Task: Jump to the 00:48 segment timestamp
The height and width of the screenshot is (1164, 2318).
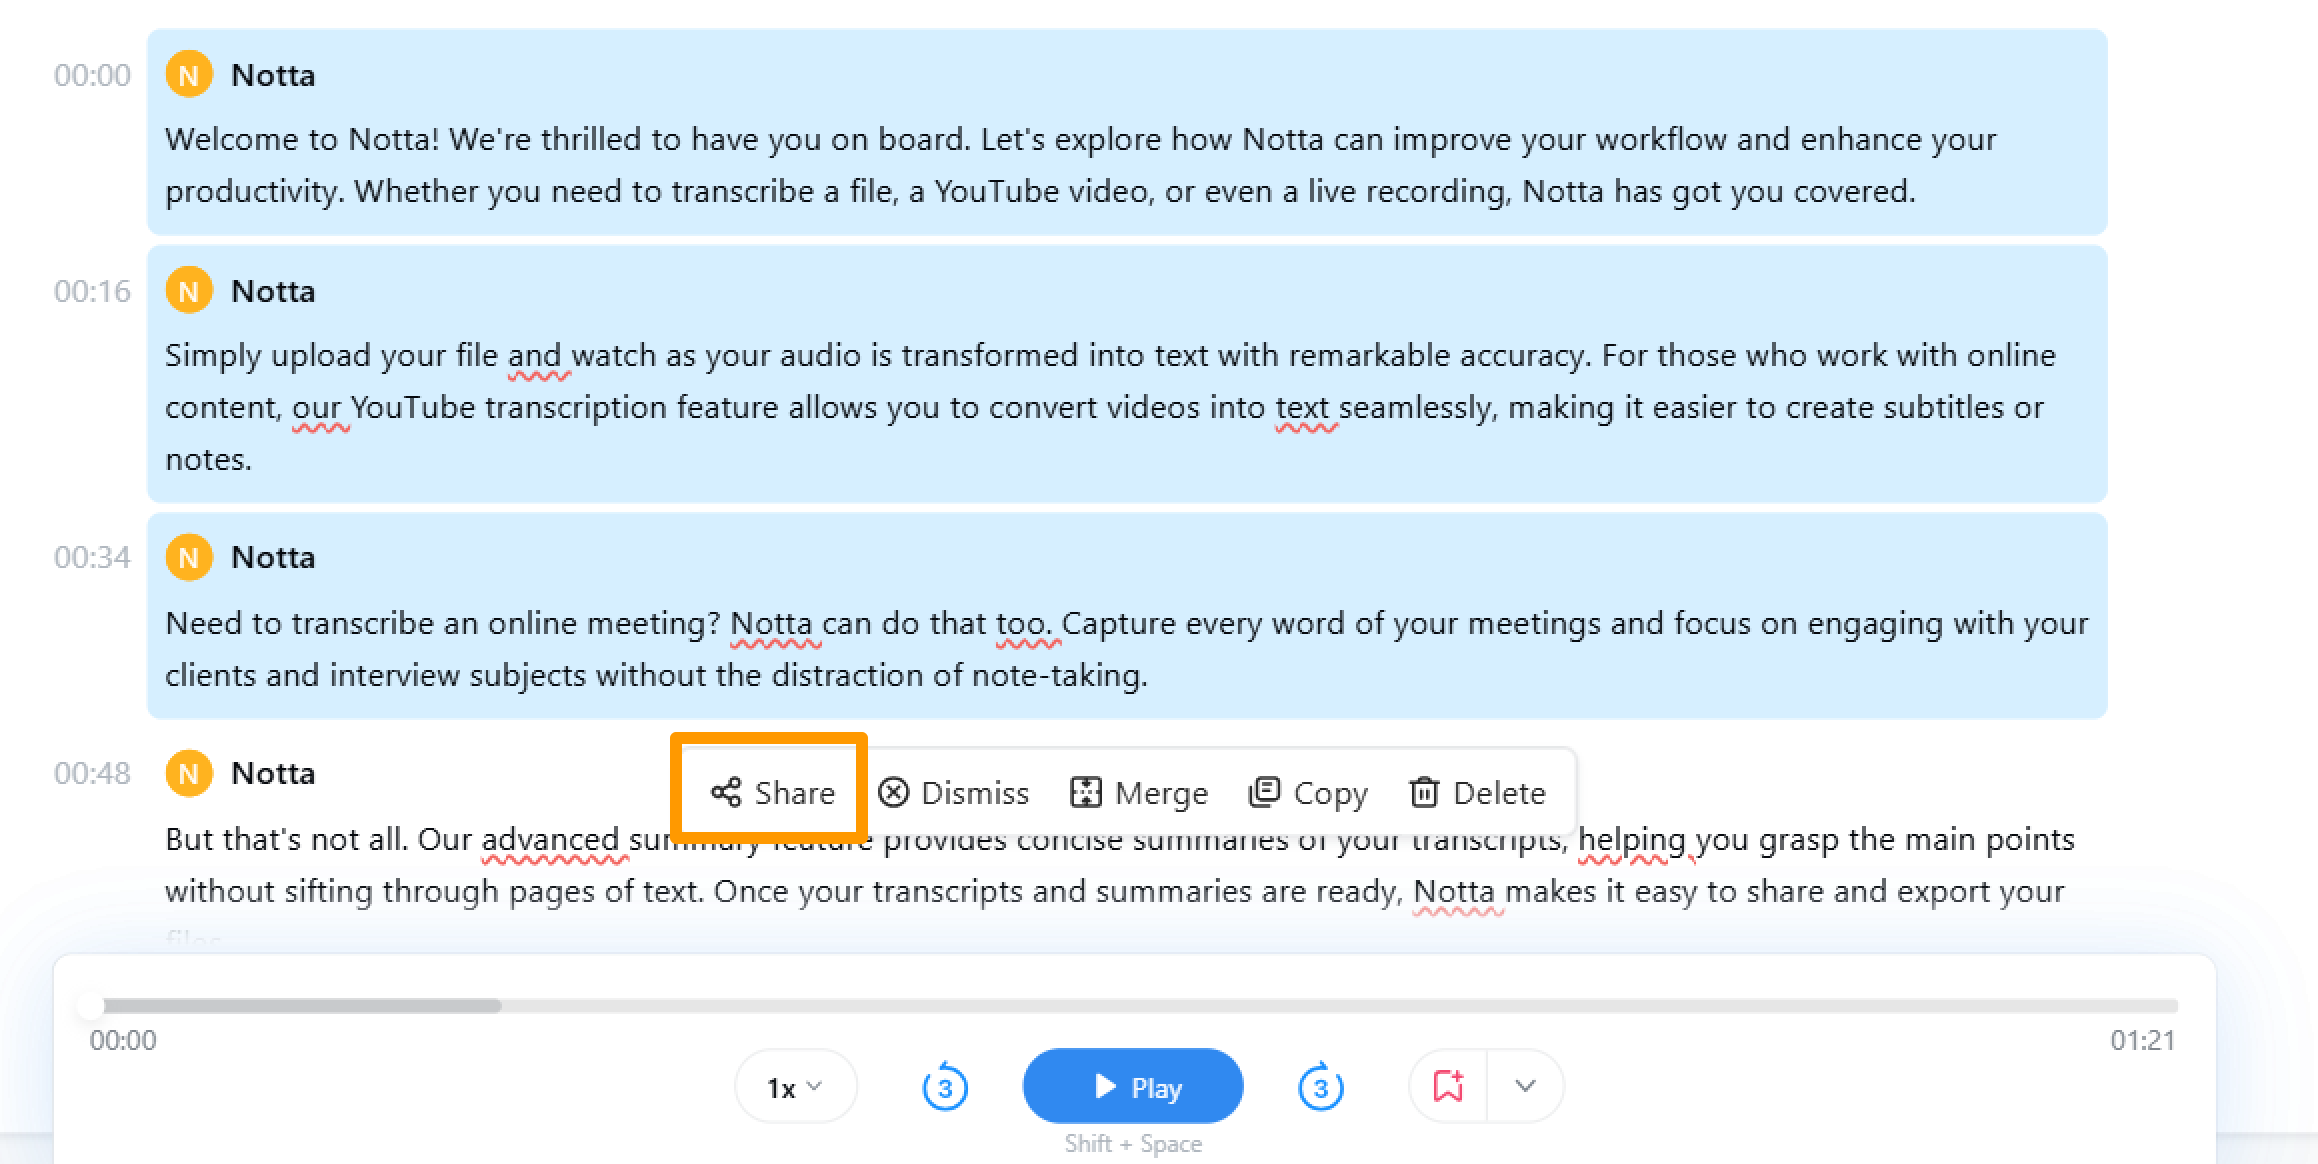Action: (92, 773)
